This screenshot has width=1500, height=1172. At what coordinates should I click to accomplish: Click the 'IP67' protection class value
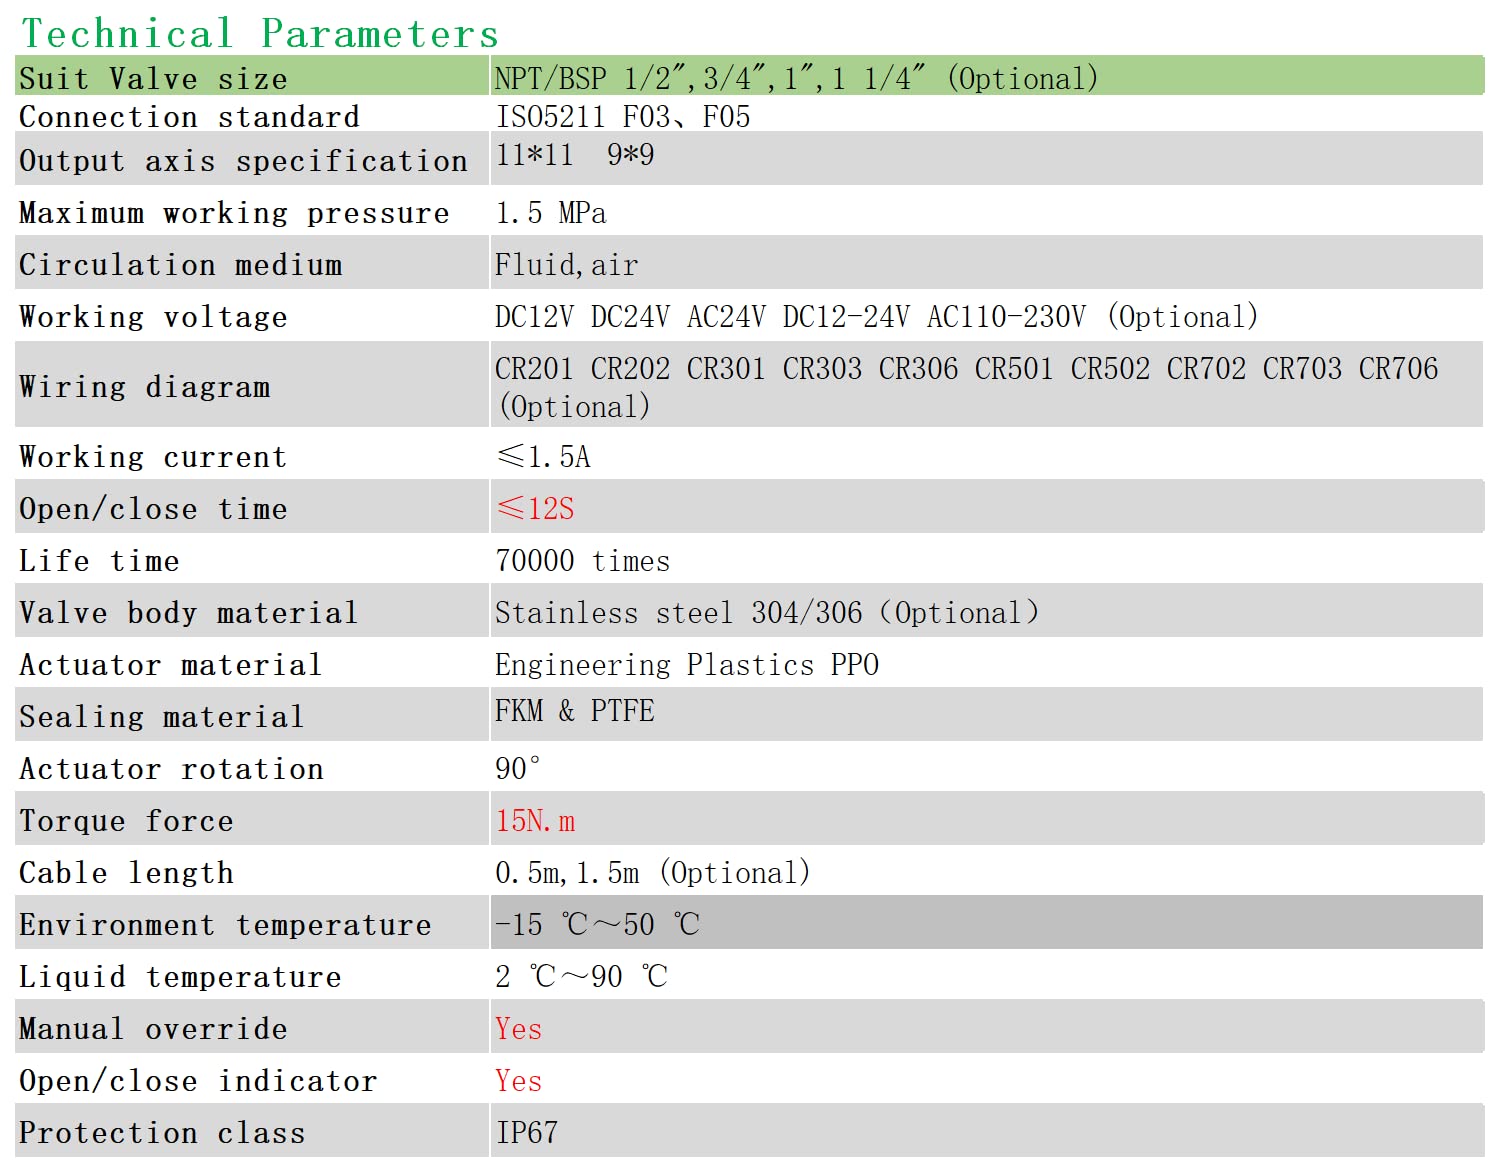[527, 1133]
